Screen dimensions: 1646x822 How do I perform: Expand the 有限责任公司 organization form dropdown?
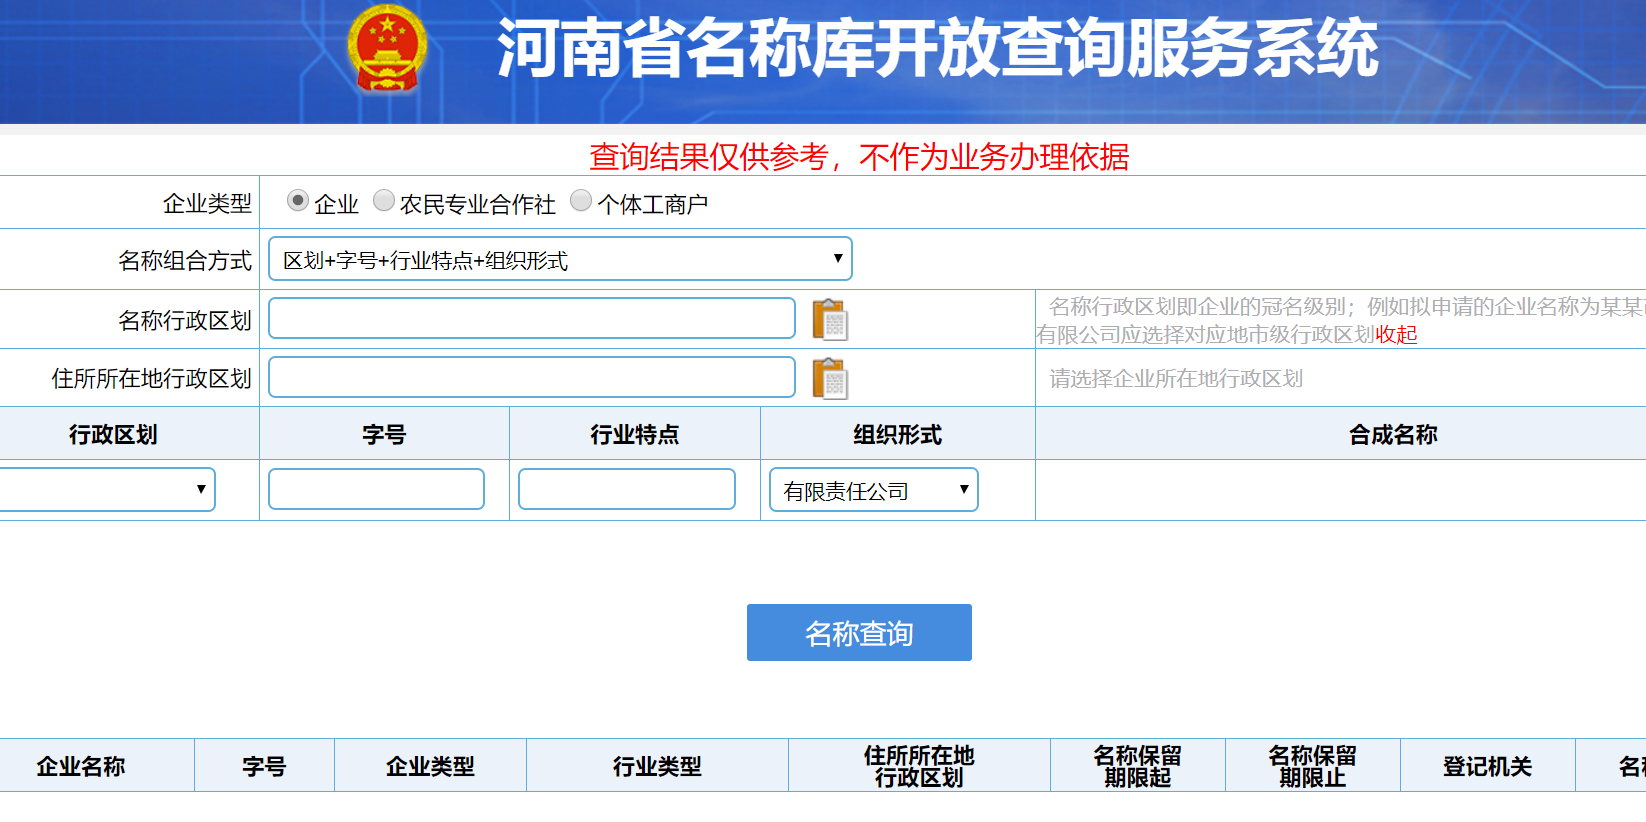point(873,490)
